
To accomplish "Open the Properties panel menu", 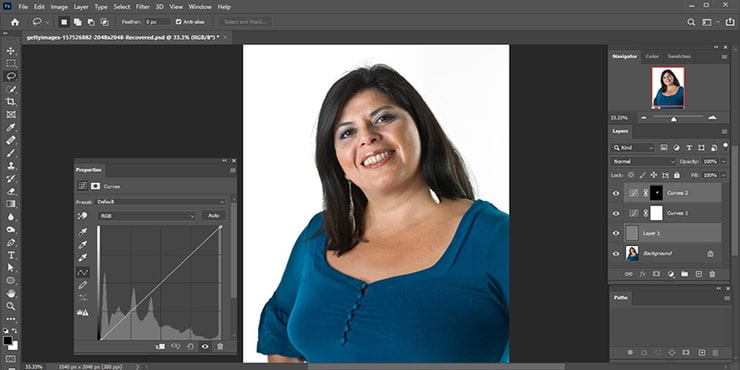I will point(233,170).
